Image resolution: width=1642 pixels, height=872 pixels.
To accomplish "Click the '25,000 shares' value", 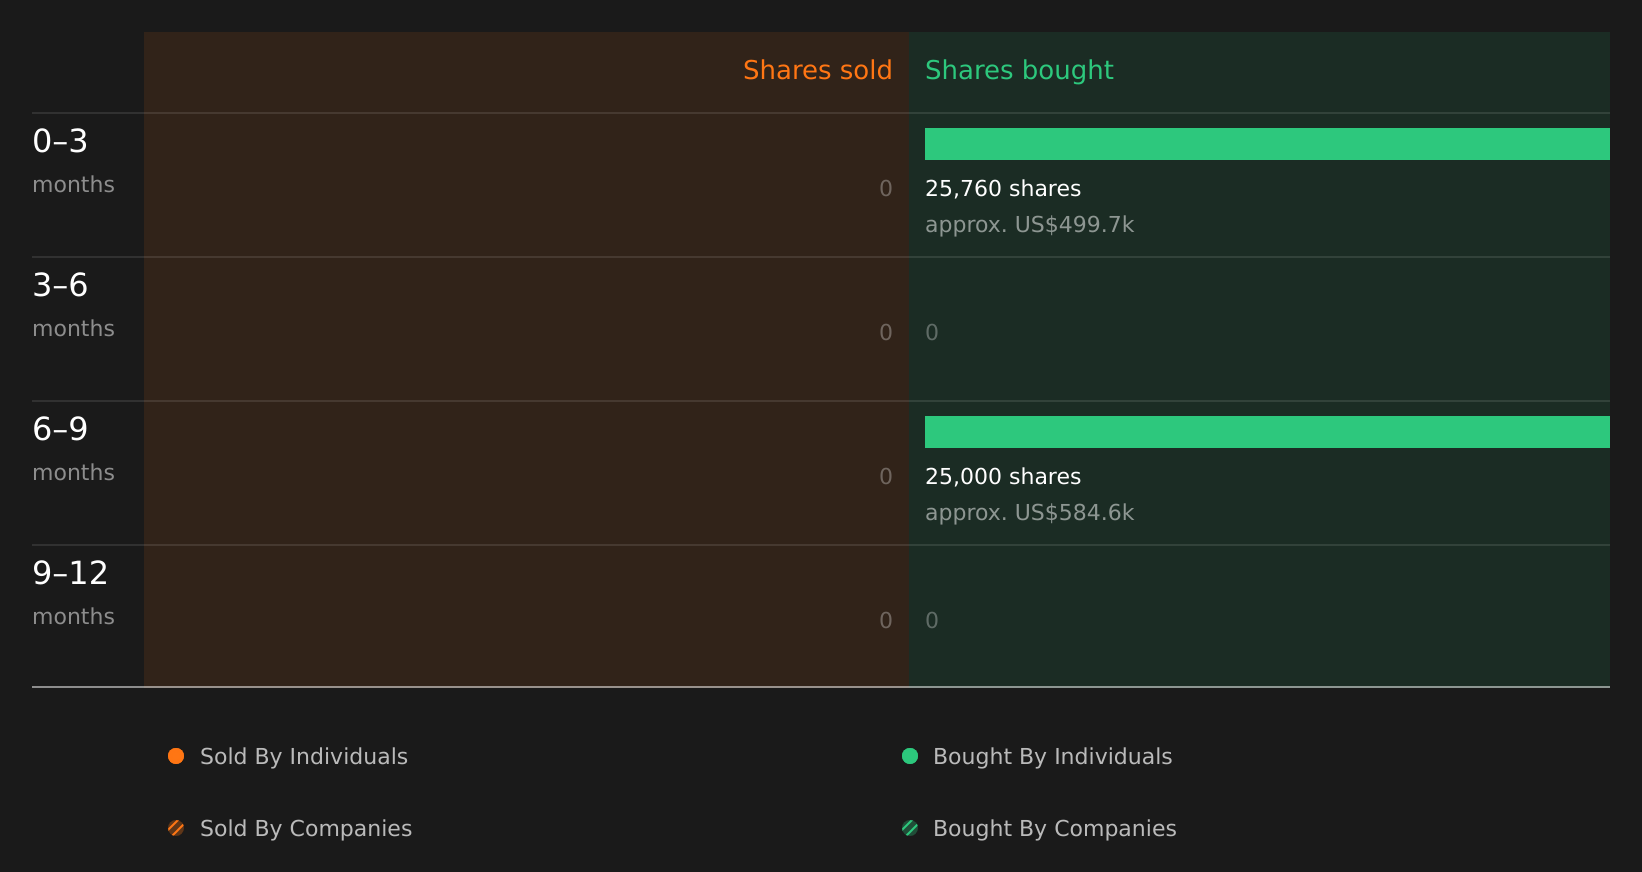I will (x=1003, y=477).
